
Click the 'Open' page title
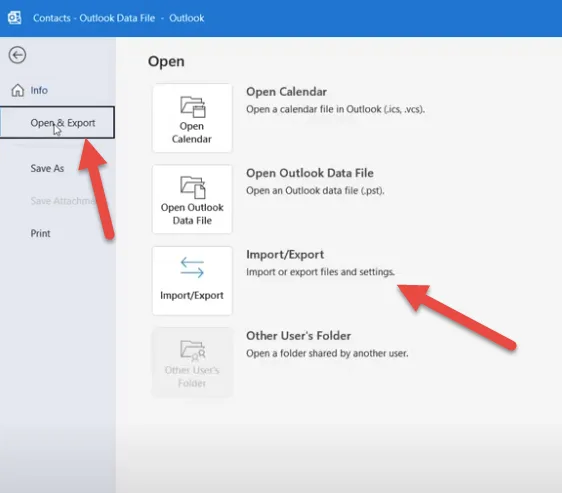coord(166,62)
